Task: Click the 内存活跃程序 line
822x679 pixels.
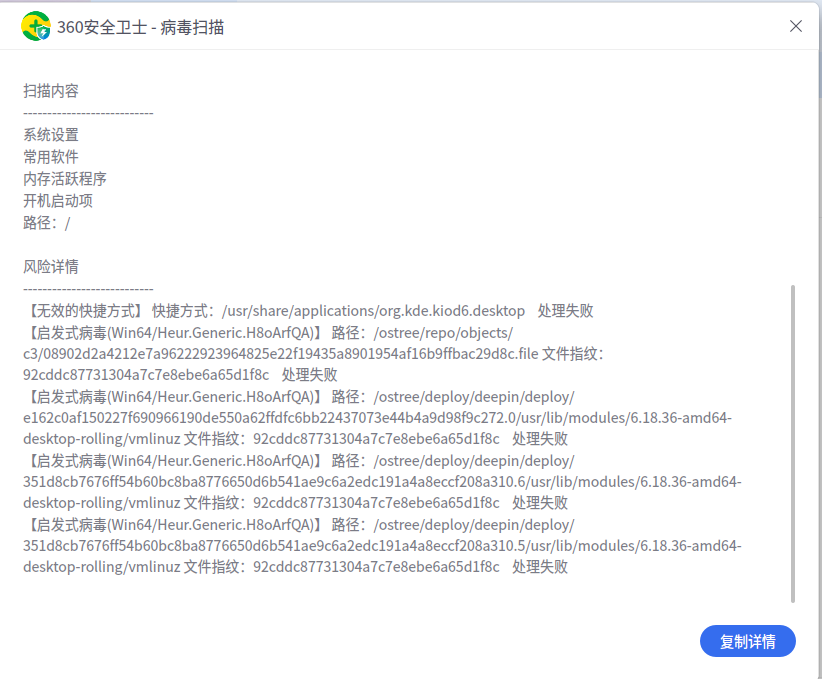Action: 65,179
